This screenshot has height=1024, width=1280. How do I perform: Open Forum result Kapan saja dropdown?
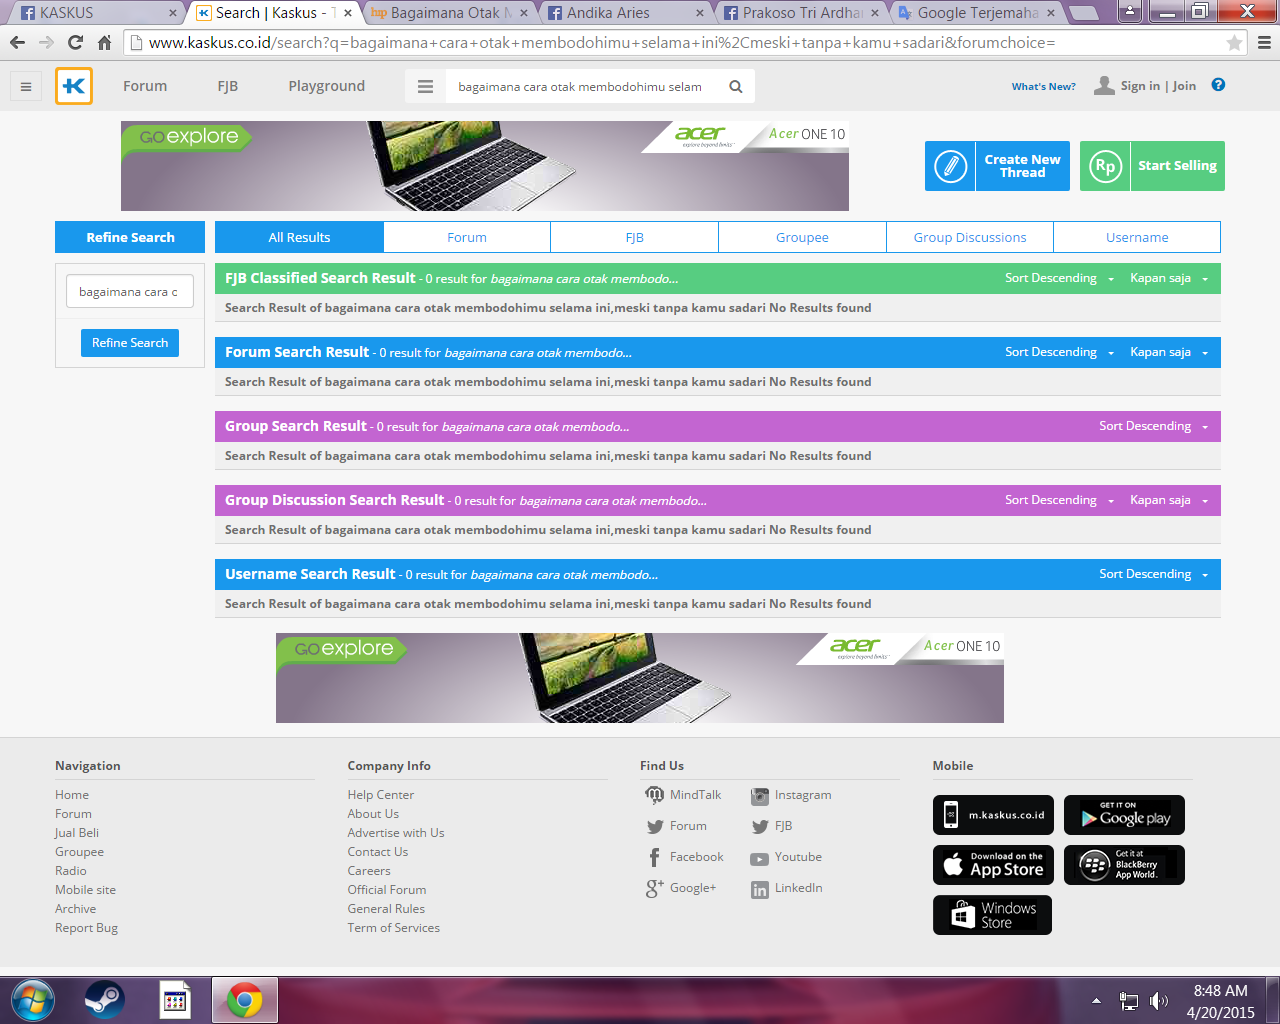tap(1169, 352)
